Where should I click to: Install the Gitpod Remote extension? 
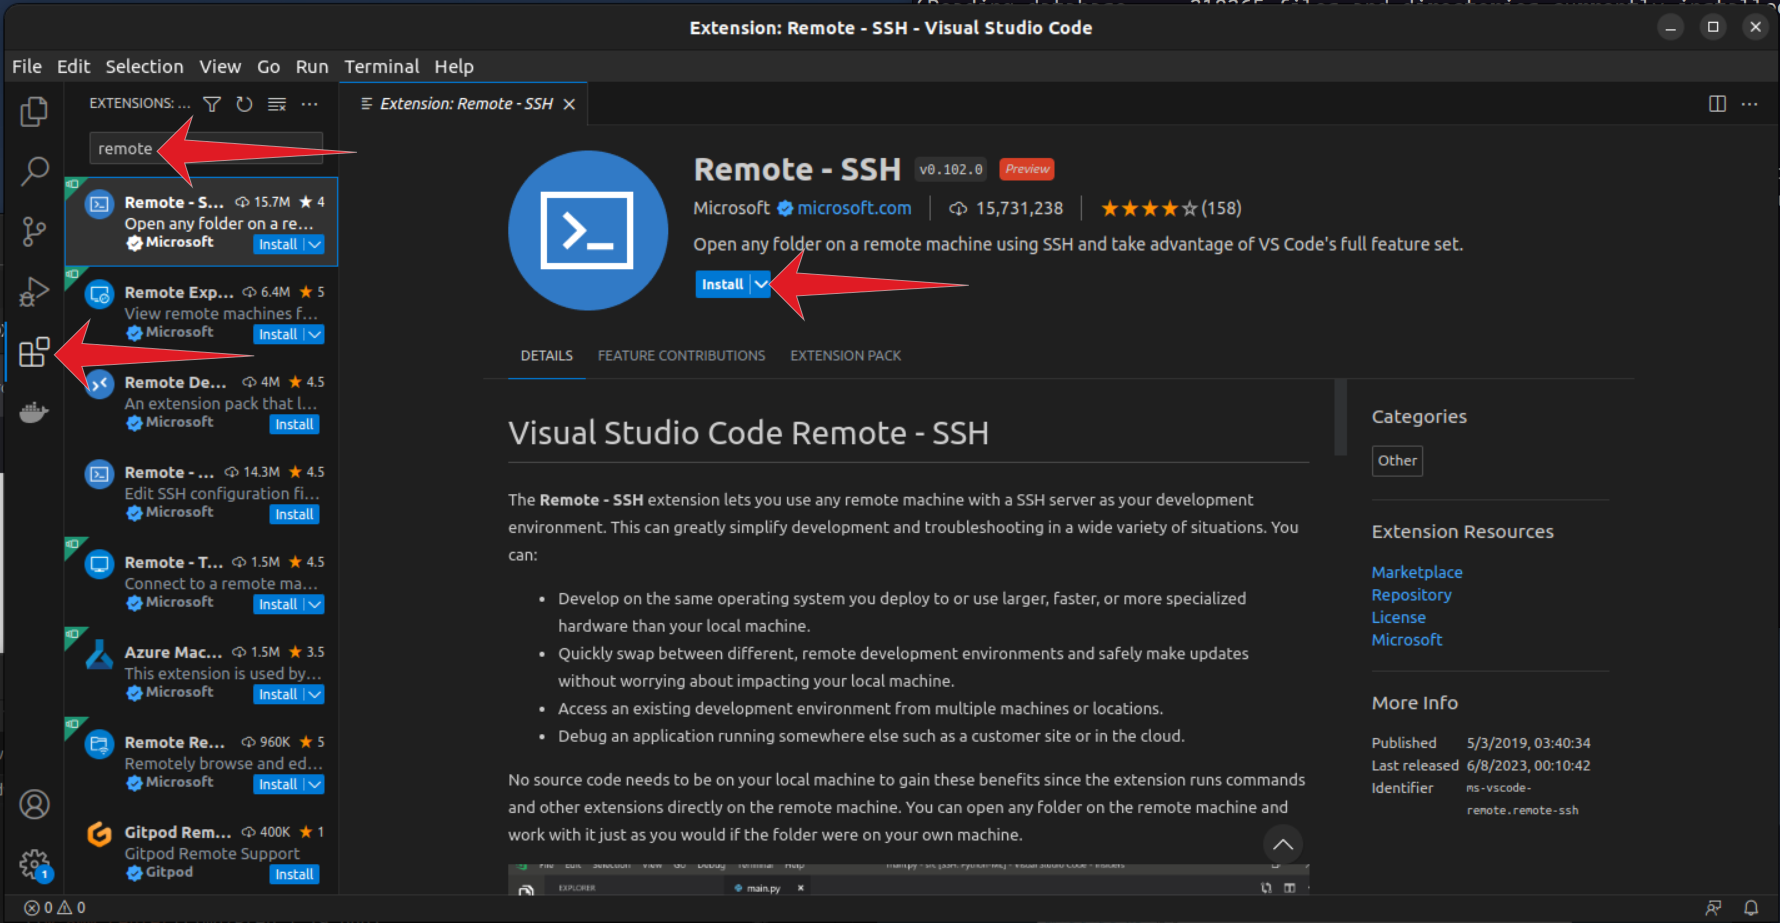(294, 874)
